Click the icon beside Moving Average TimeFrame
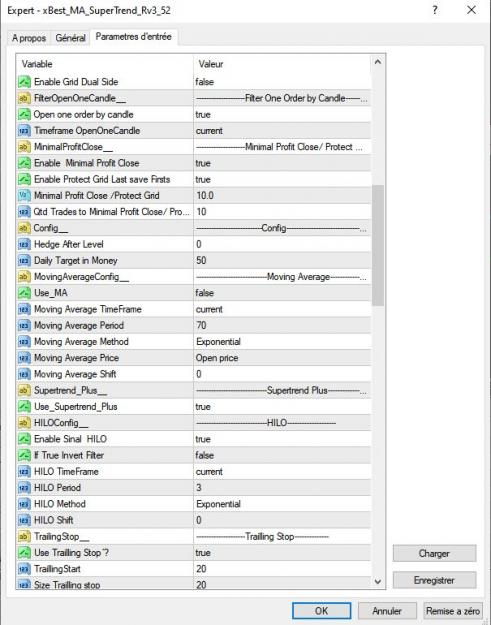The image size is (491, 625). pos(24,309)
